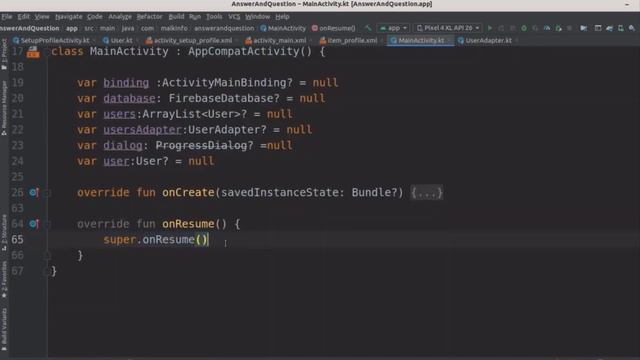Open the Code menu

(95, 17)
